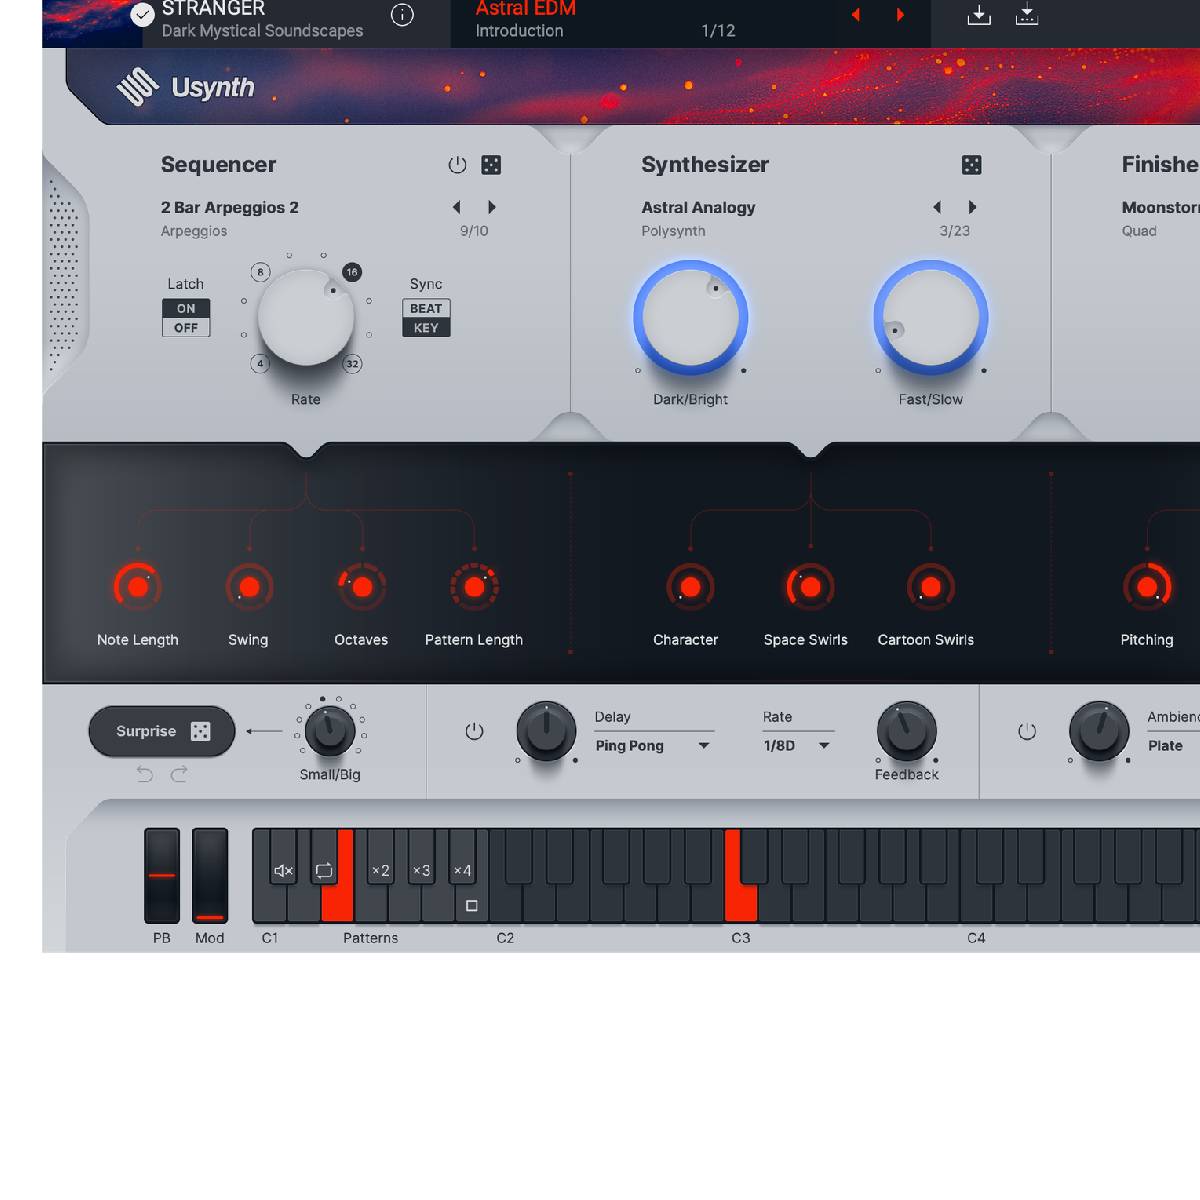The width and height of the screenshot is (1200, 1200).
Task: Click the Plate ambience type label
Action: (1165, 746)
